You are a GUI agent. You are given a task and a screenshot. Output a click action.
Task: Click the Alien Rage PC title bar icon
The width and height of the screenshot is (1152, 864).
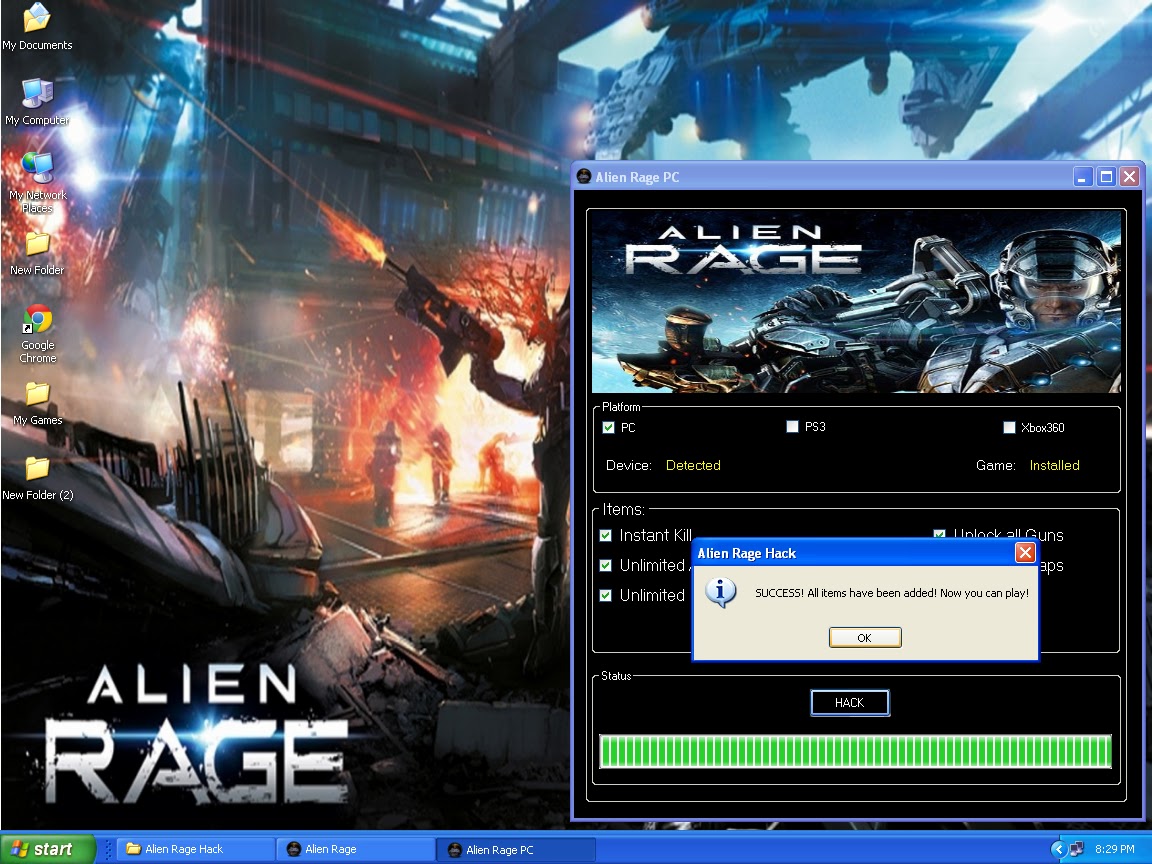(584, 177)
